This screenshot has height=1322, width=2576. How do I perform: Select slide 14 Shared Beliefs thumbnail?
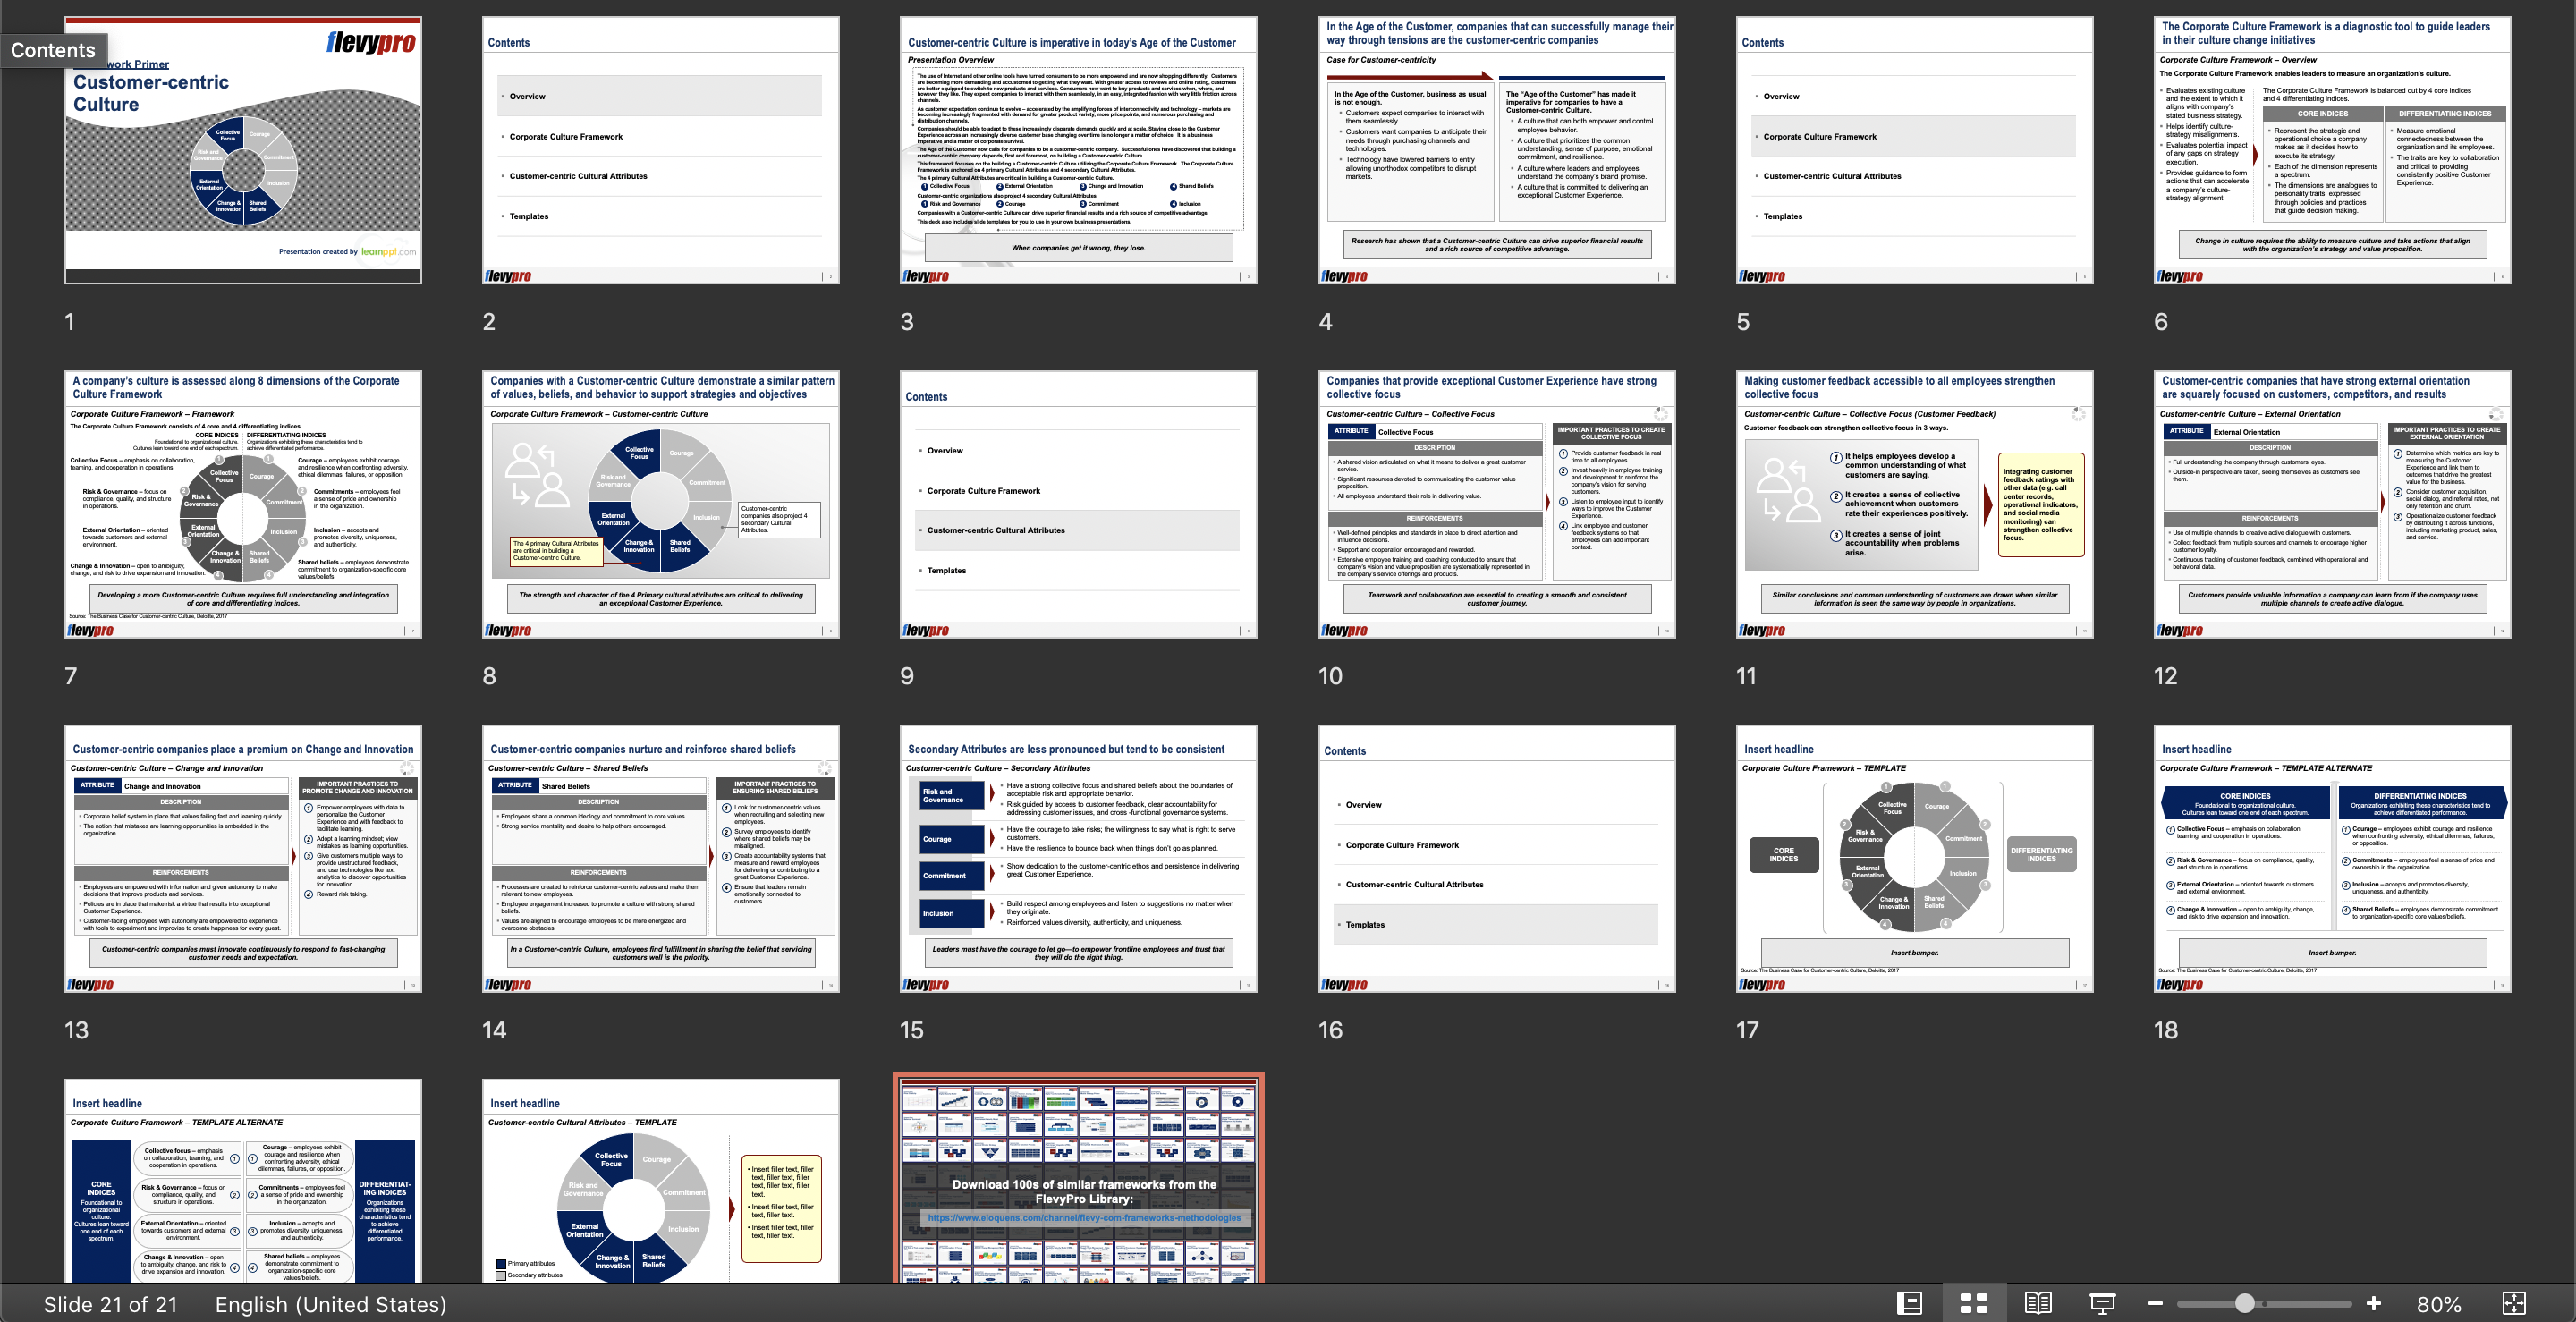(661, 858)
